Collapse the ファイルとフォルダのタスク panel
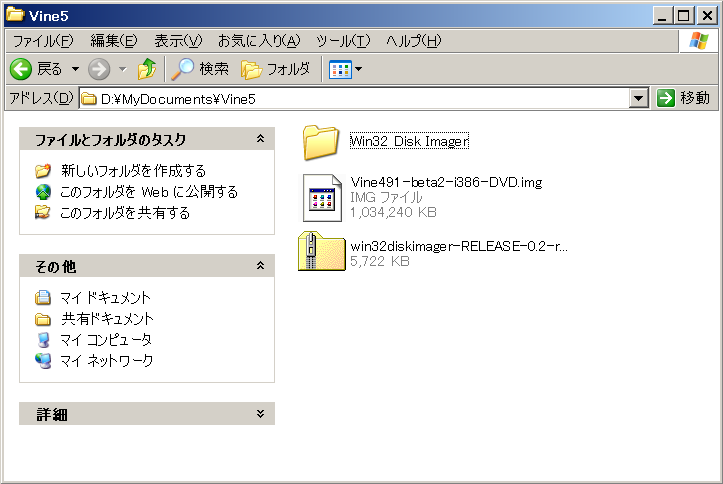 260,138
